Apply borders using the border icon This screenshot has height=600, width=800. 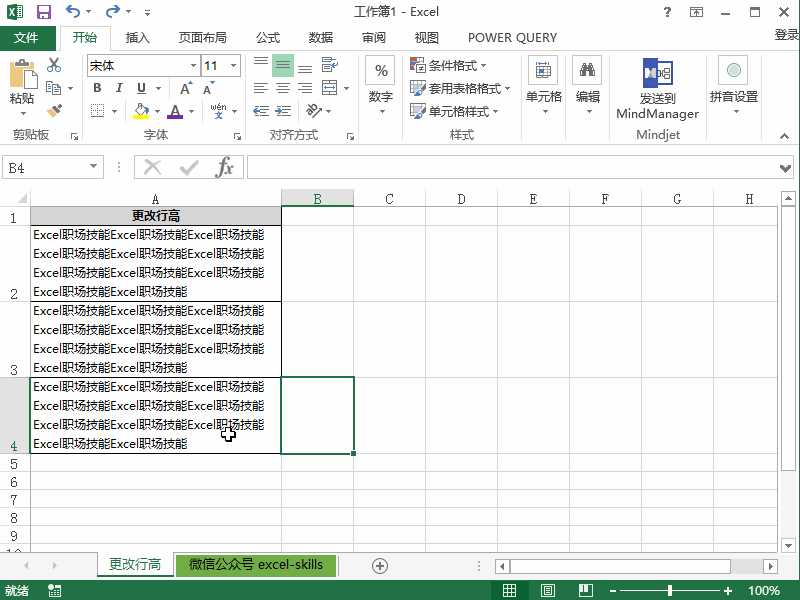coord(97,111)
